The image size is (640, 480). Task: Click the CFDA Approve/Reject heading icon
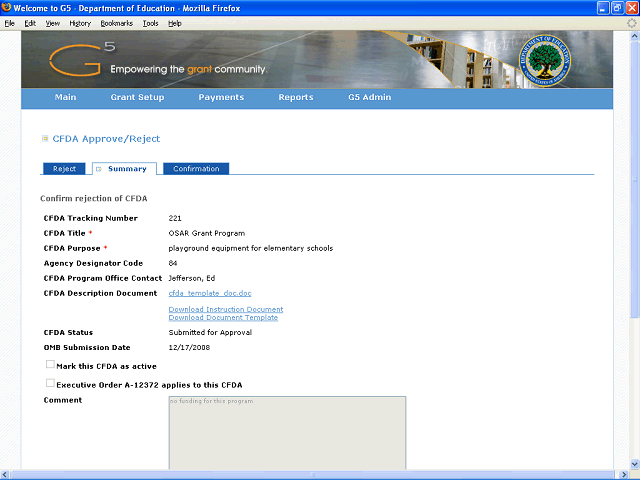pyautogui.click(x=45, y=139)
